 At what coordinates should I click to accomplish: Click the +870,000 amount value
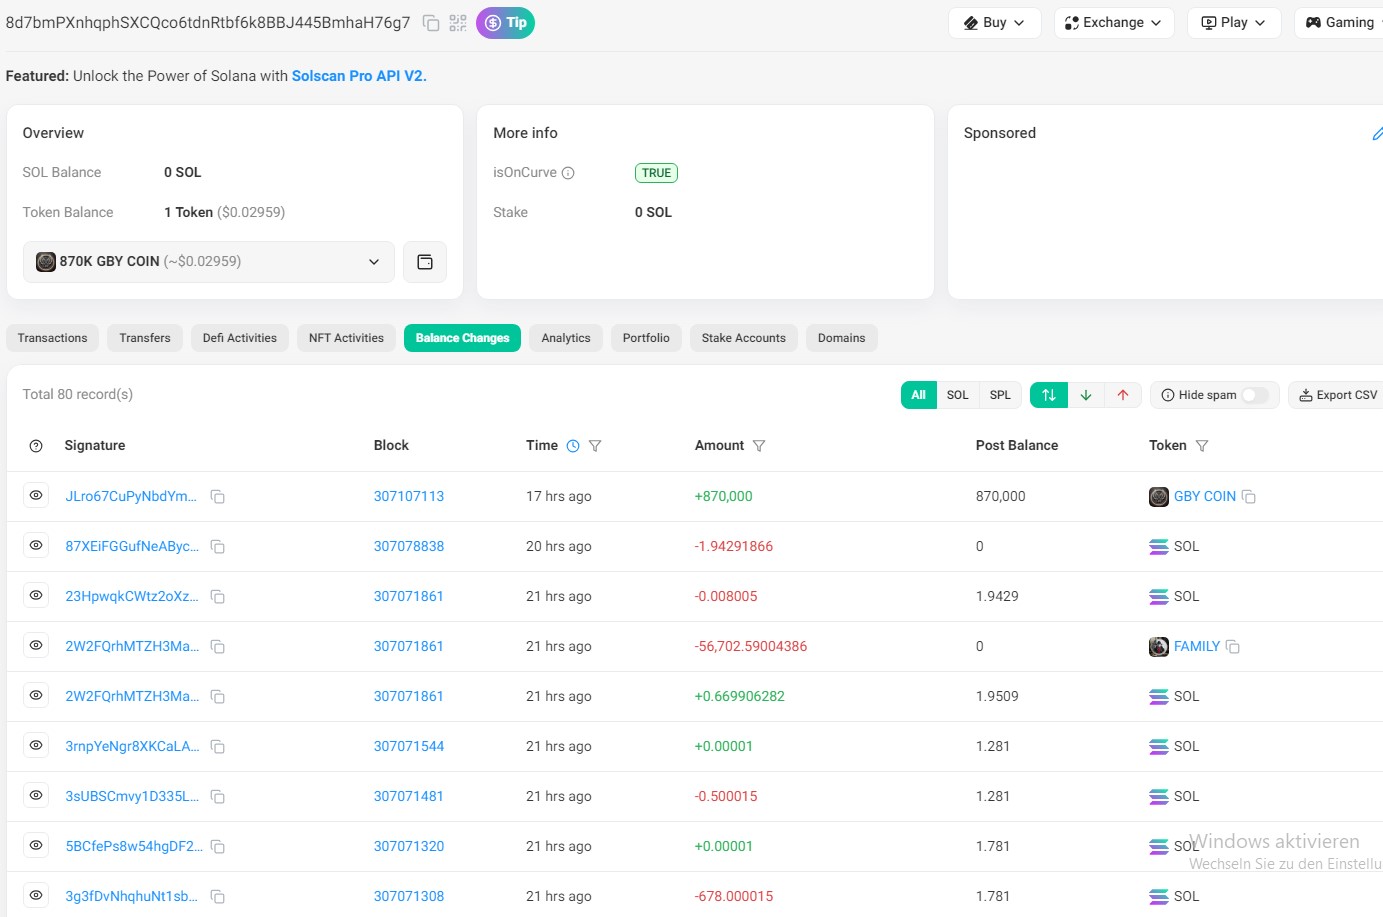pyautogui.click(x=723, y=496)
